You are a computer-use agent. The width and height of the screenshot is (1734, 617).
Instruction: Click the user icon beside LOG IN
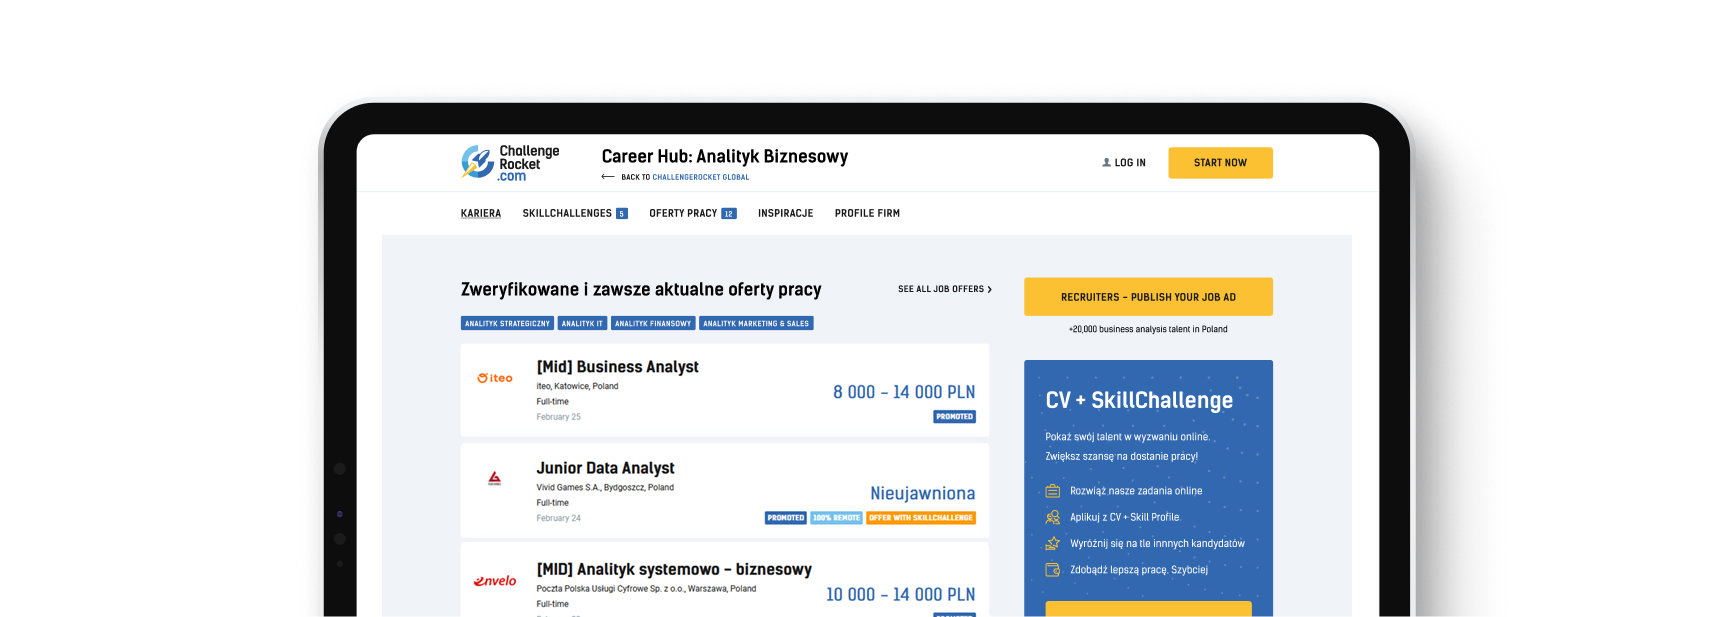1106,163
